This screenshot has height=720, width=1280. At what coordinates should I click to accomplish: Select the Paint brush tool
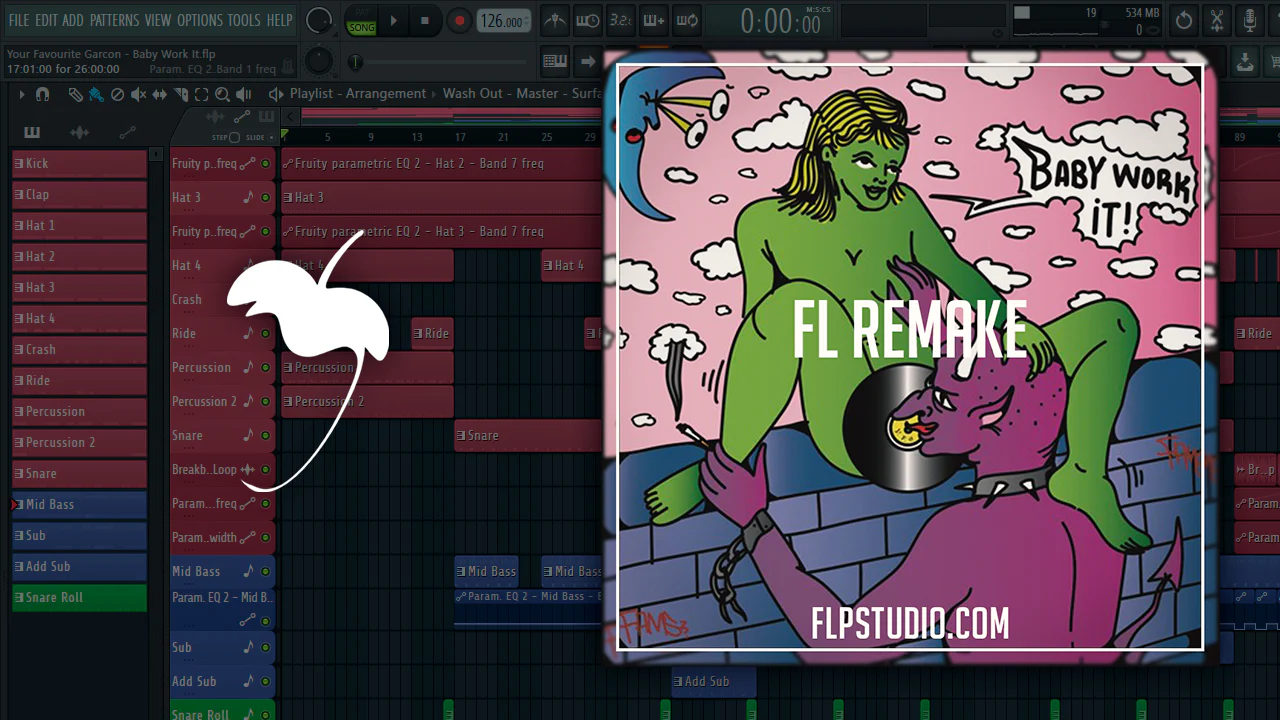point(96,94)
